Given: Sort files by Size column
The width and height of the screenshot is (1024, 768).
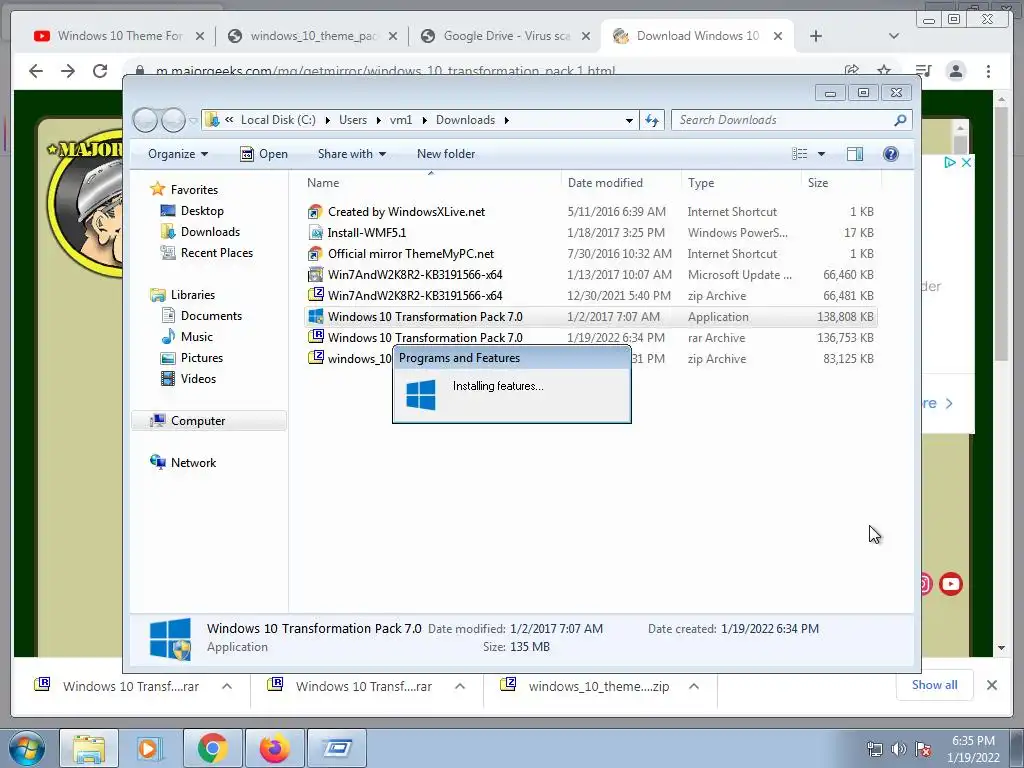Looking at the screenshot, I should click(x=840, y=183).
